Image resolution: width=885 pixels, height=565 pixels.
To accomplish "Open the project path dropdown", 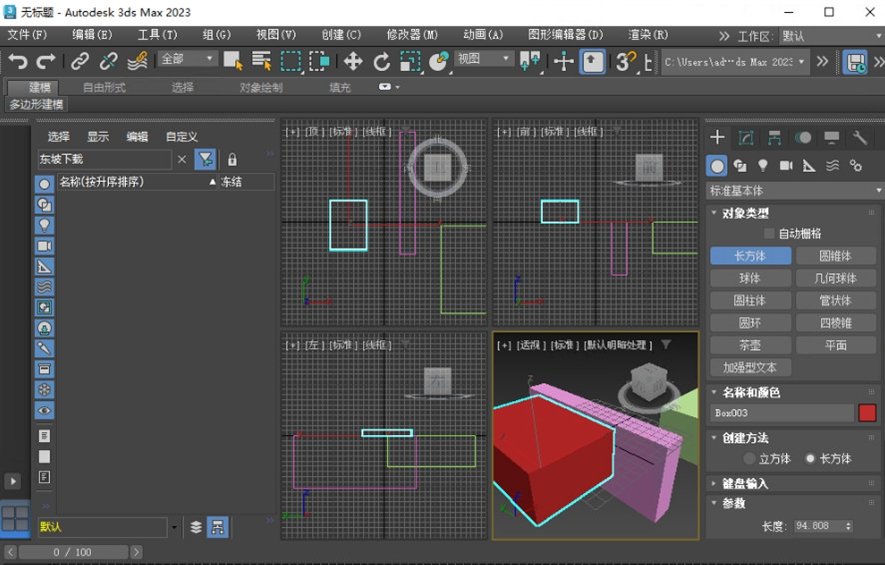I will 735,62.
